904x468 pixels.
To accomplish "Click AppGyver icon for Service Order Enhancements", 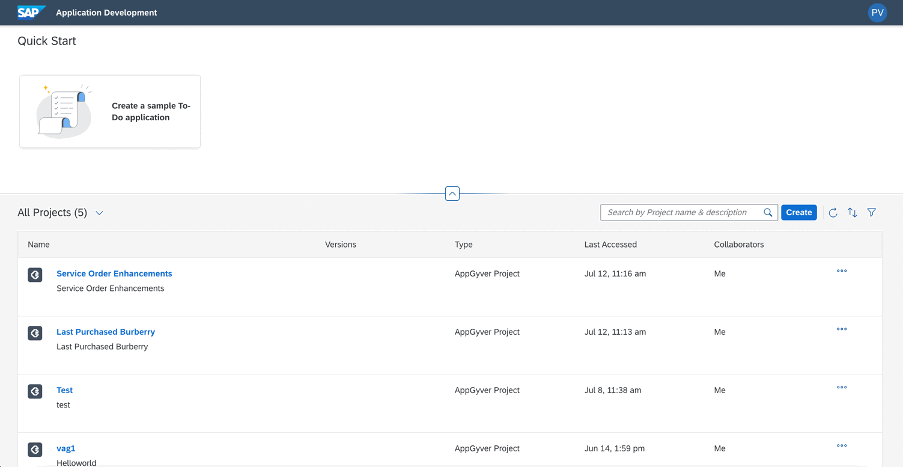I will pyautogui.click(x=35, y=275).
